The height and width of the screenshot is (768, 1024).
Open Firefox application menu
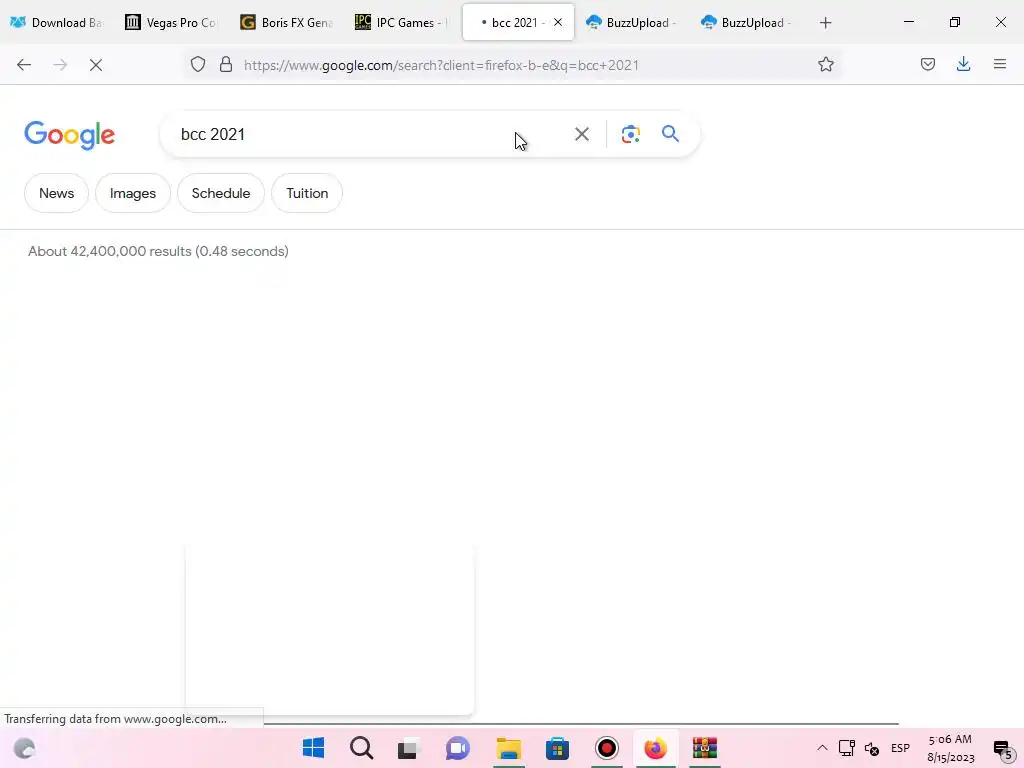pos(1000,65)
